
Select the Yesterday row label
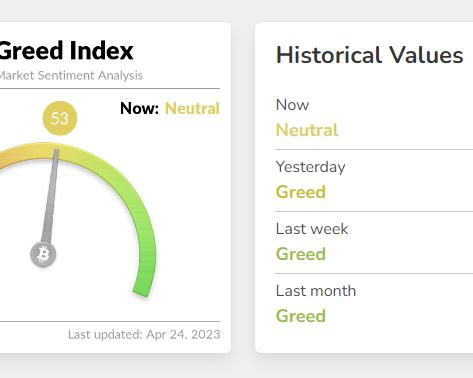[x=310, y=167]
